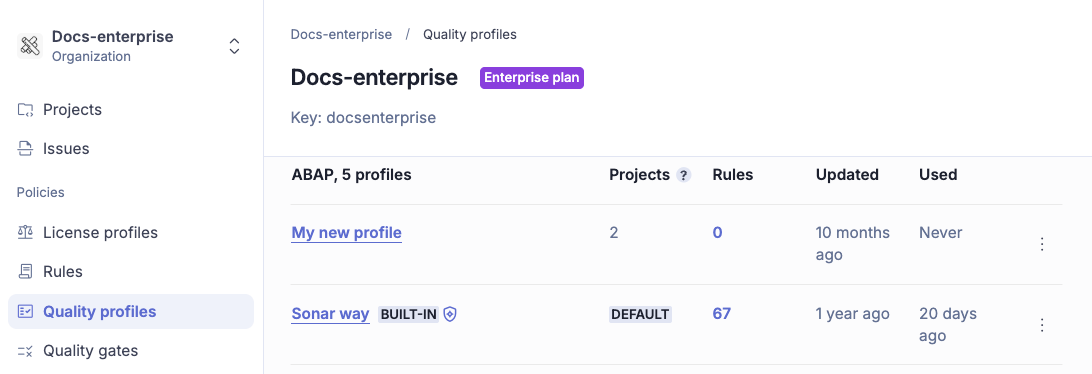Click the Updated column header
The width and height of the screenshot is (1092, 374).
click(847, 175)
